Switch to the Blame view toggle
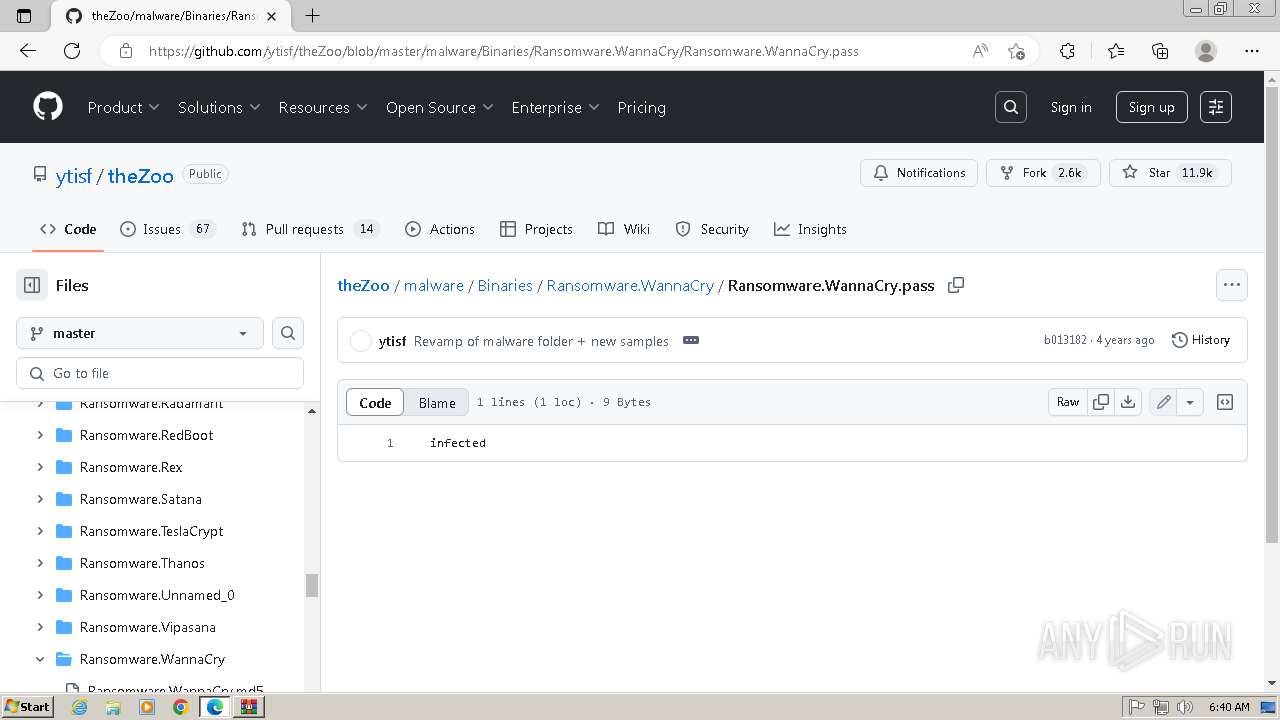Image resolution: width=1280 pixels, height=720 pixels. [437, 402]
